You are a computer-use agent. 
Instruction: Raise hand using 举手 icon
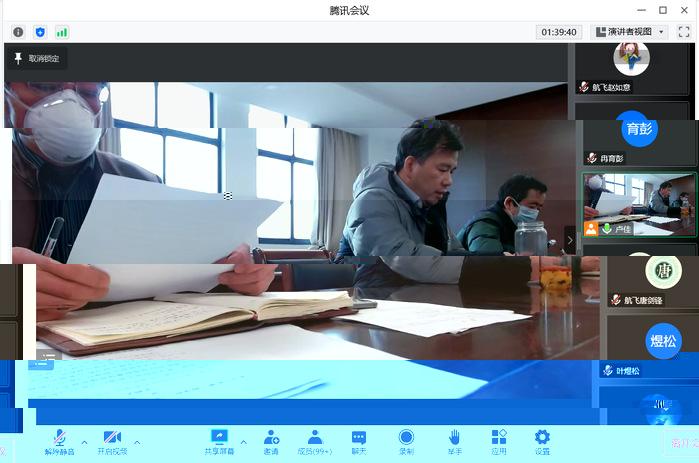tap(454, 441)
